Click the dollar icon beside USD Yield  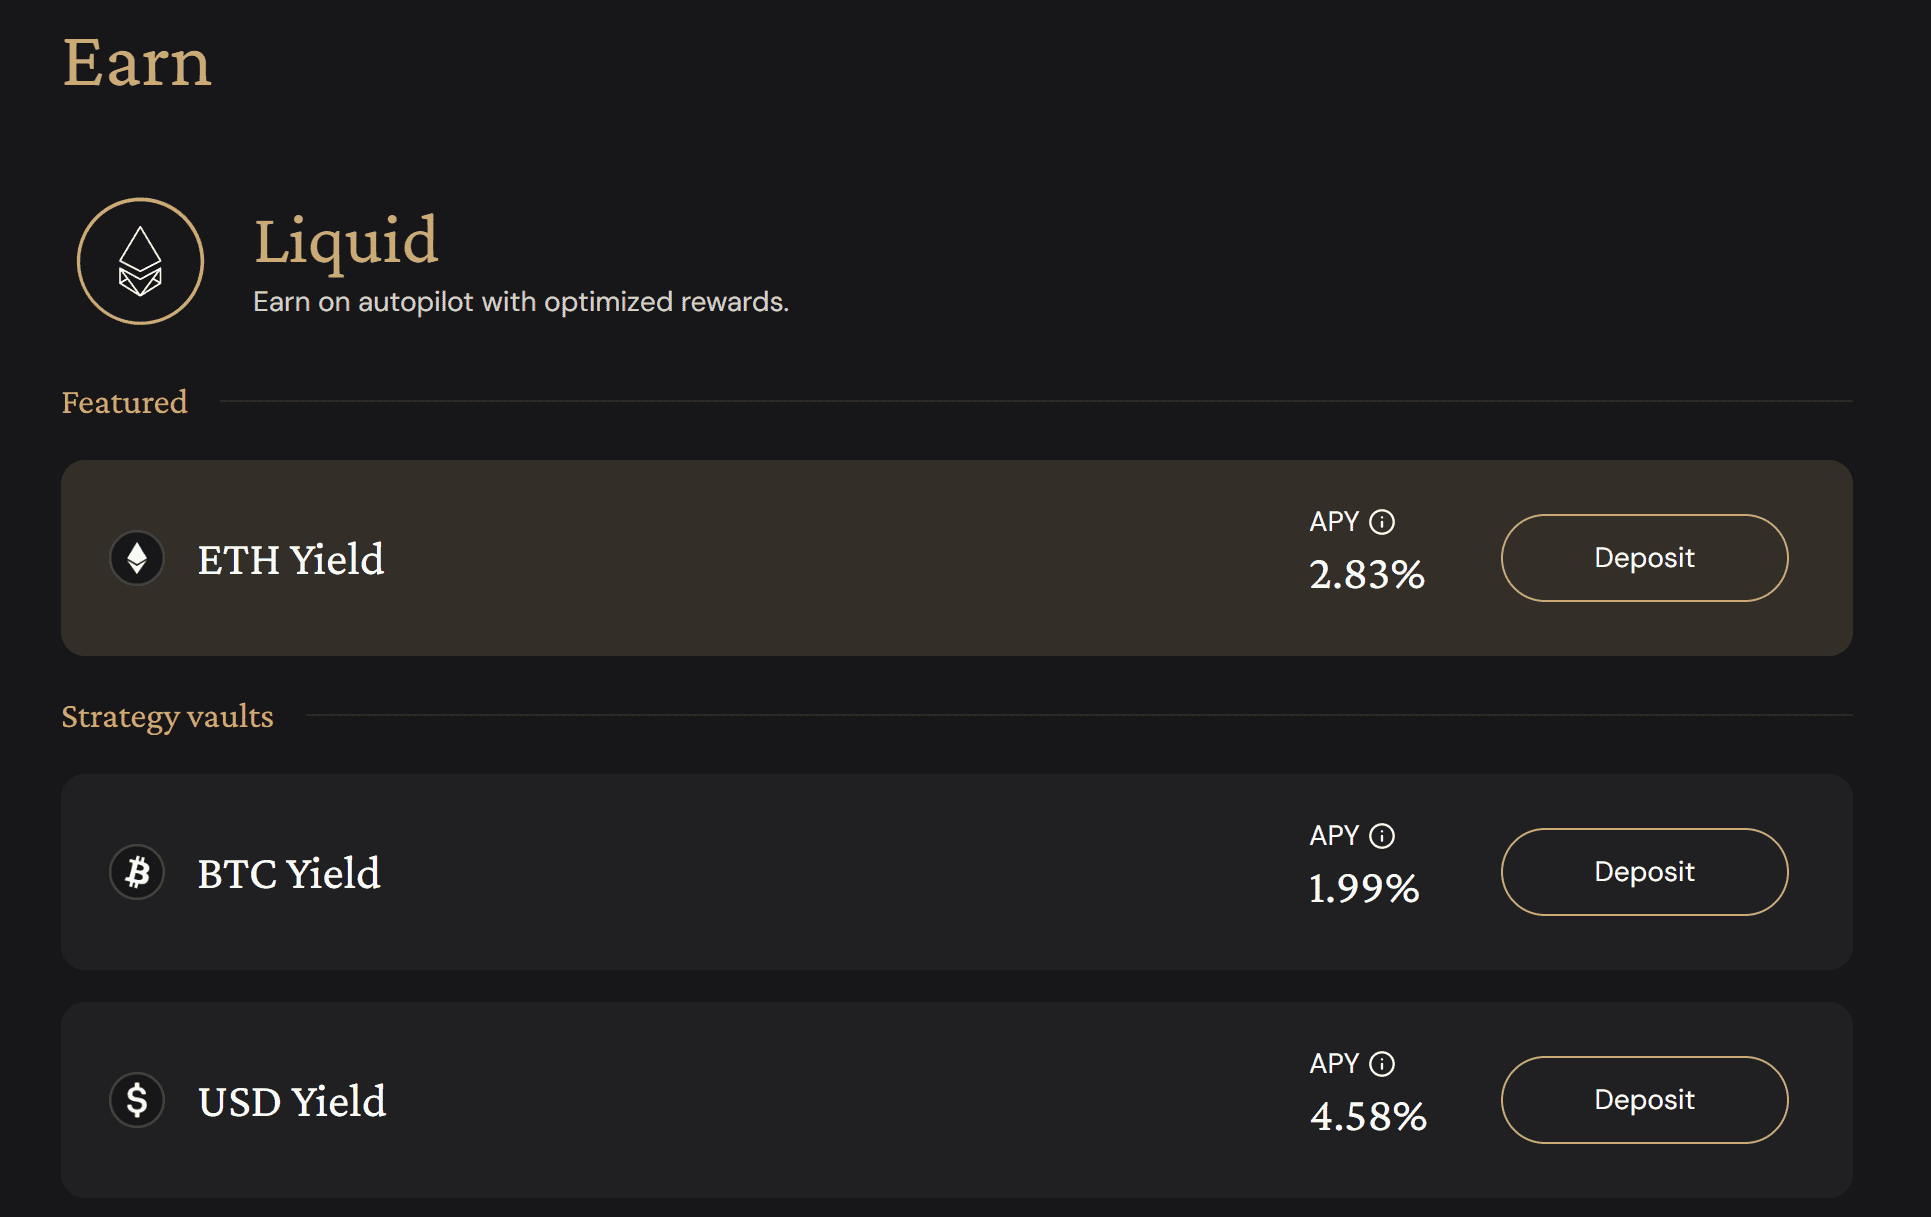137,1100
